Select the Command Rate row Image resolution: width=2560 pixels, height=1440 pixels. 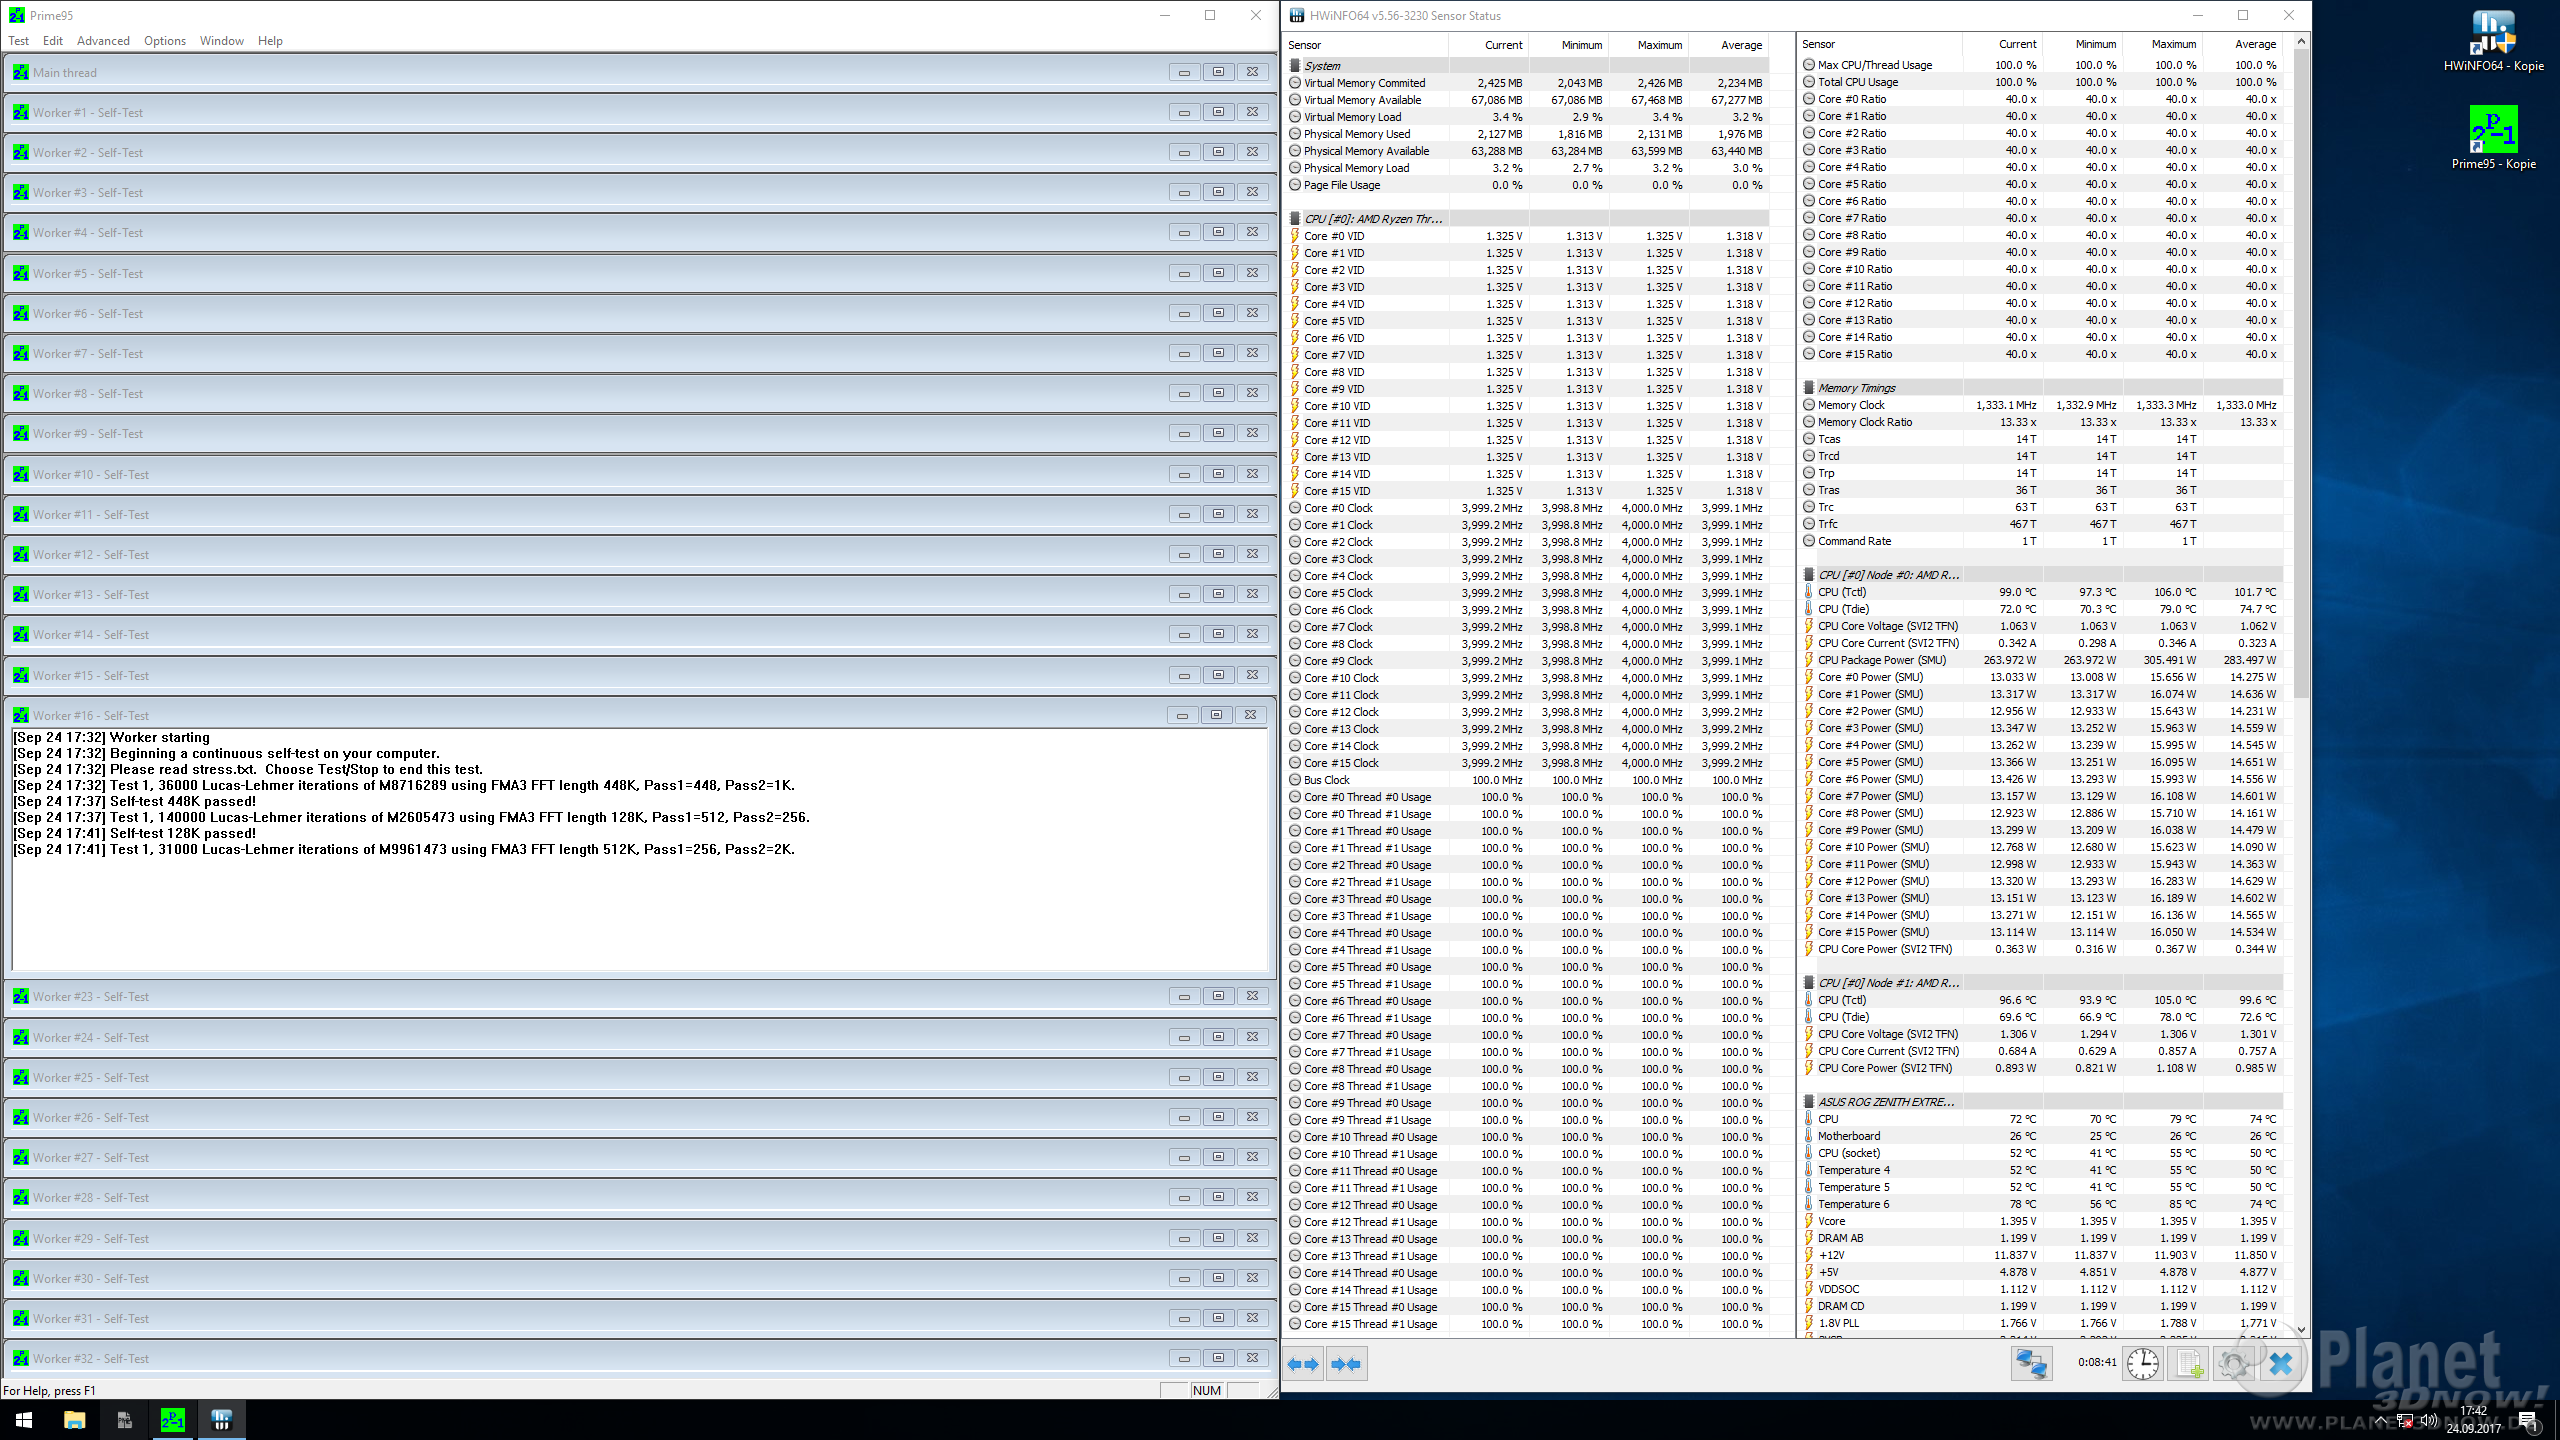(2041, 541)
